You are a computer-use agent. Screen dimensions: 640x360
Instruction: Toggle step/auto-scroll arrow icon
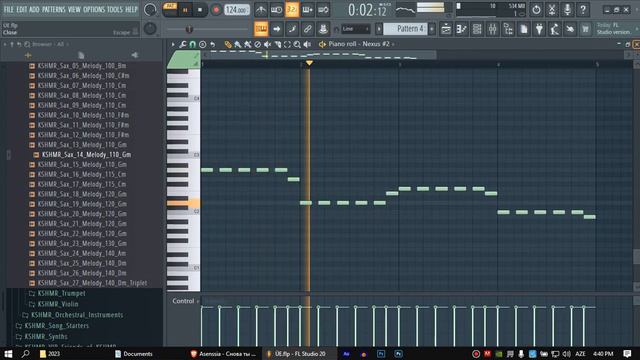pyautogui.click(x=276, y=29)
